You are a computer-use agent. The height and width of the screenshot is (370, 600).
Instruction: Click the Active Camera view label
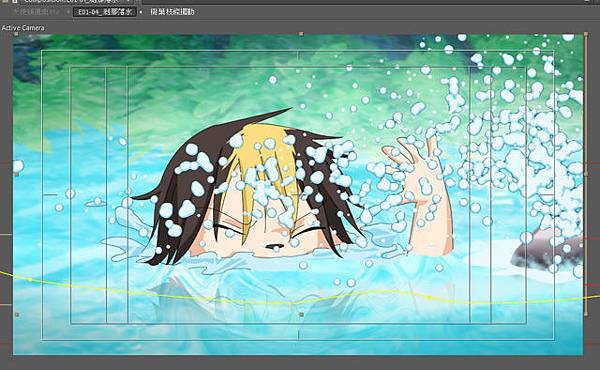coord(23,28)
